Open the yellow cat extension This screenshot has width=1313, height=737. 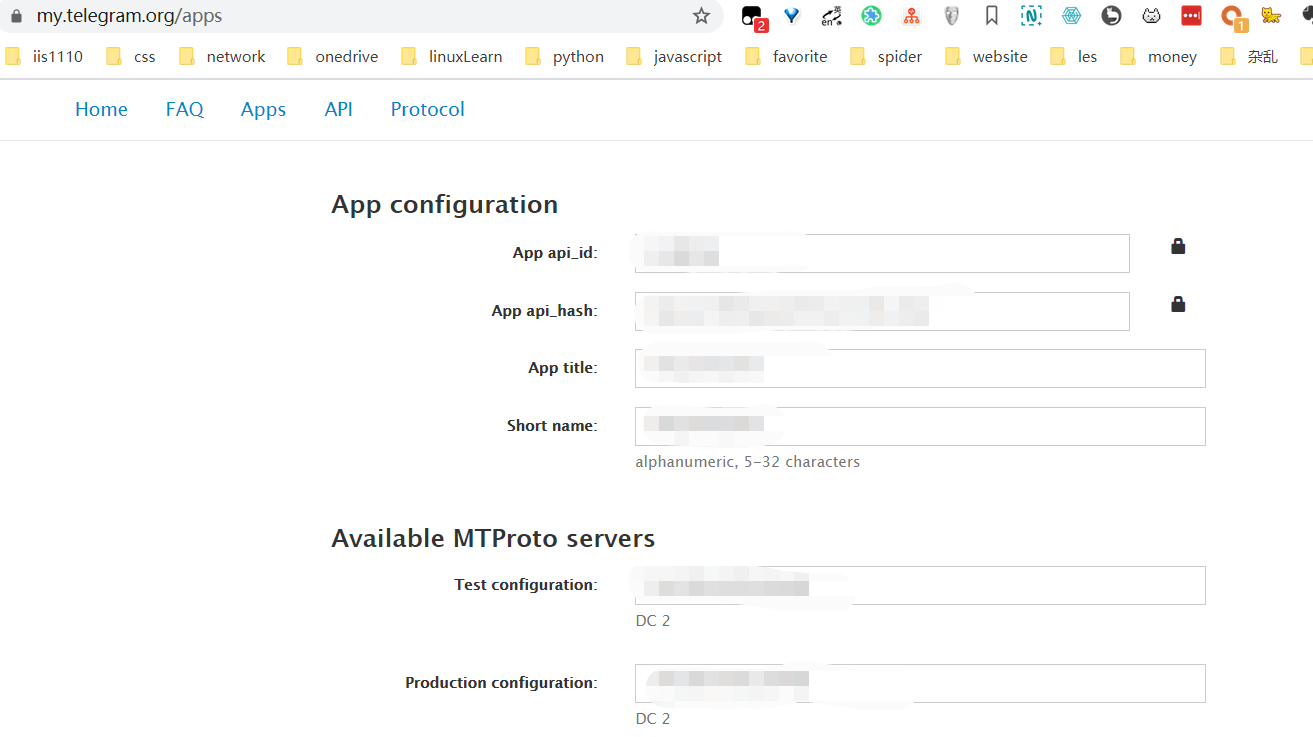(x=1271, y=15)
